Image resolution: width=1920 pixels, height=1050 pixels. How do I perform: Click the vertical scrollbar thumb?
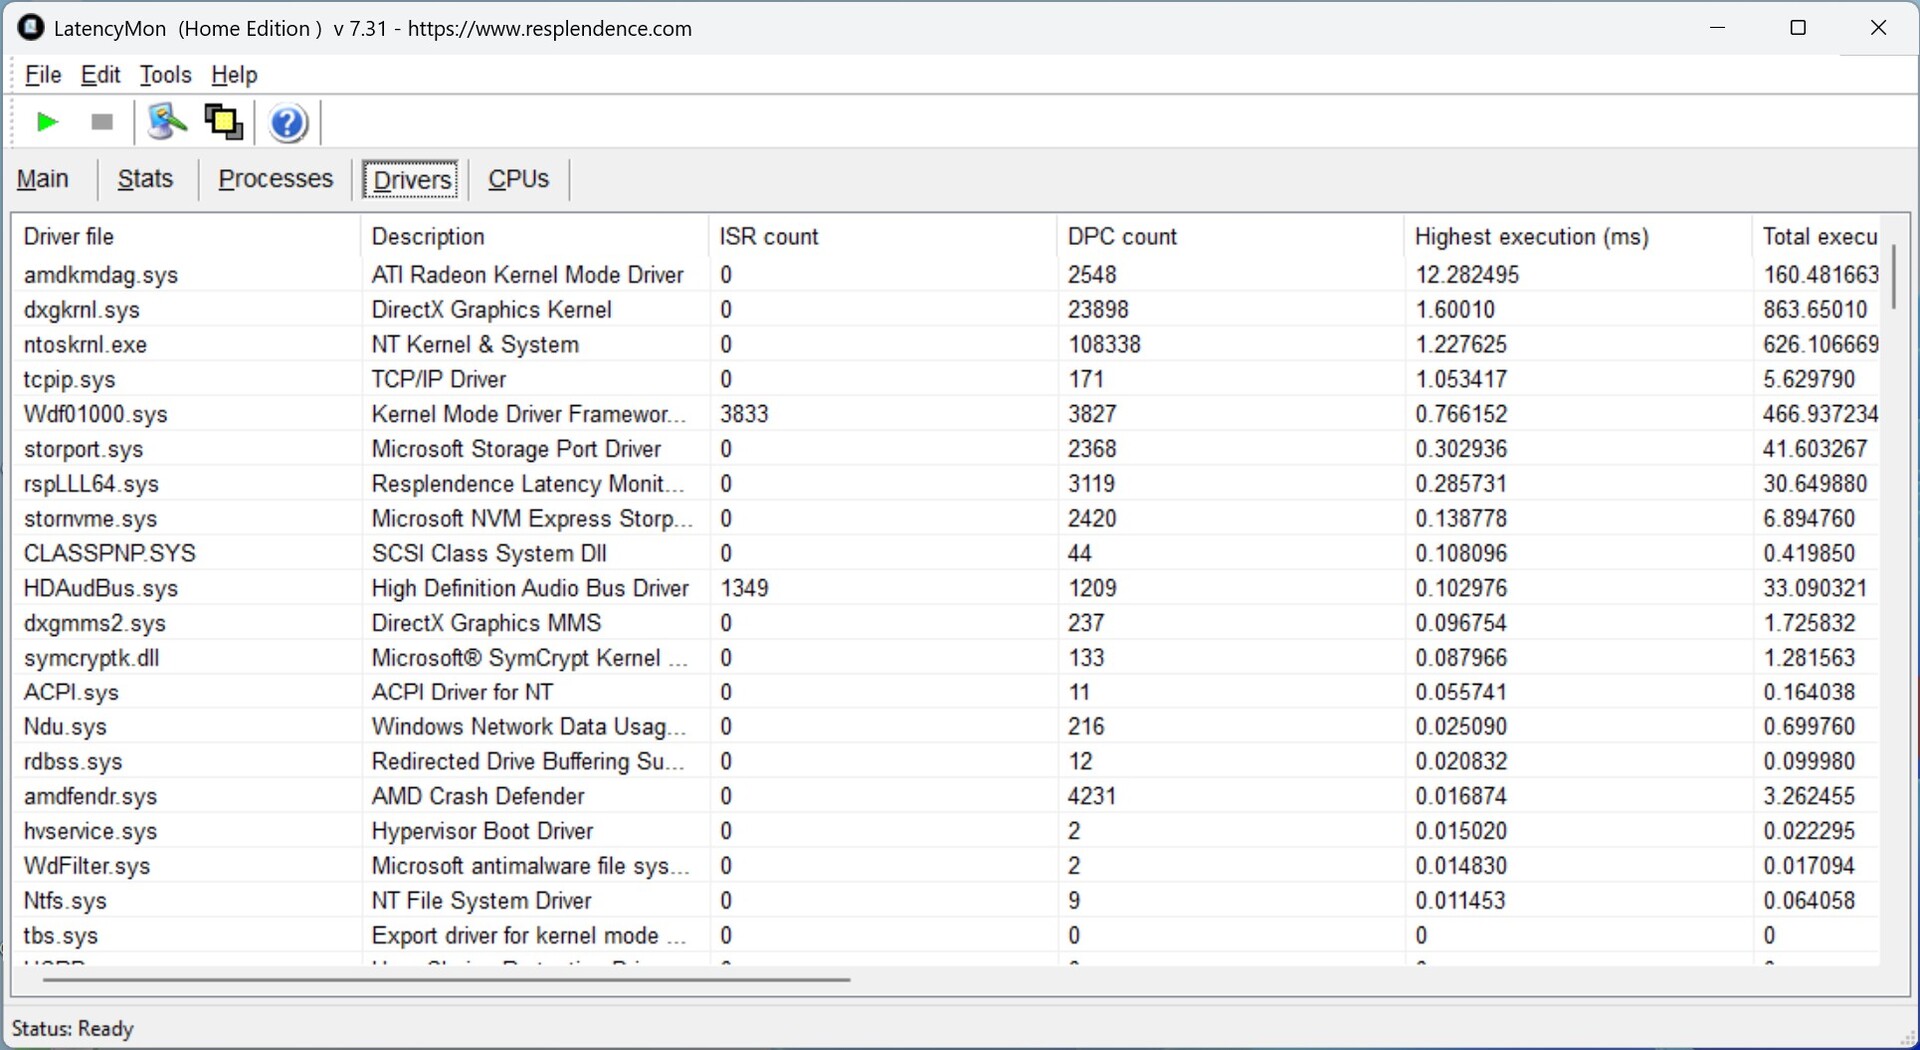pos(1893,275)
